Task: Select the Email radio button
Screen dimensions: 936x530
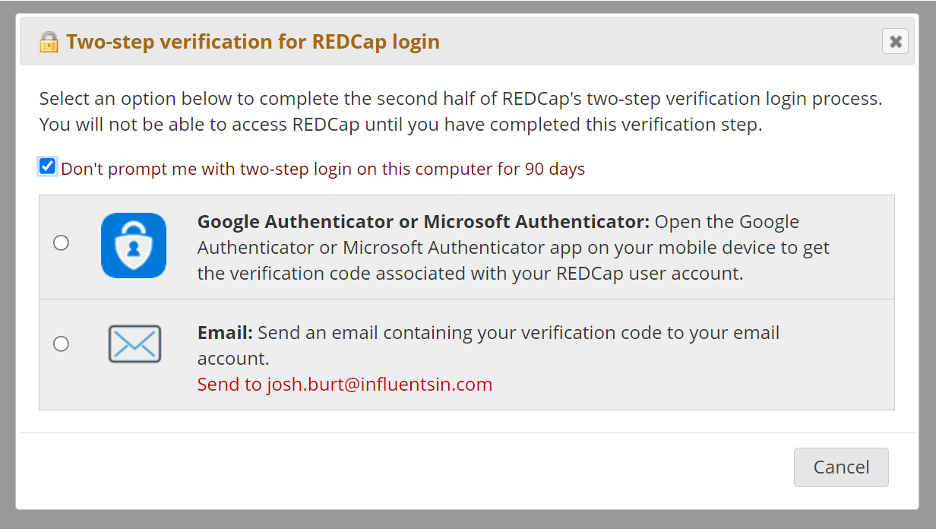Action: click(61, 344)
